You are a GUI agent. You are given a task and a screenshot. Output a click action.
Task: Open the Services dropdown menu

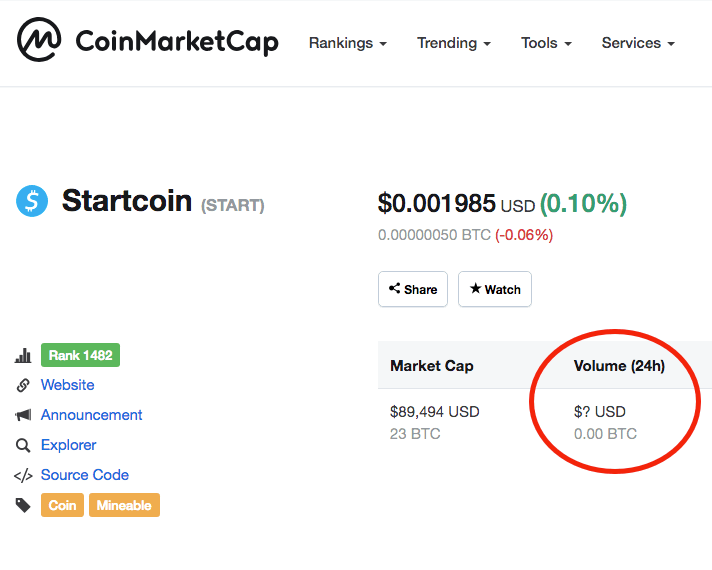(x=638, y=43)
